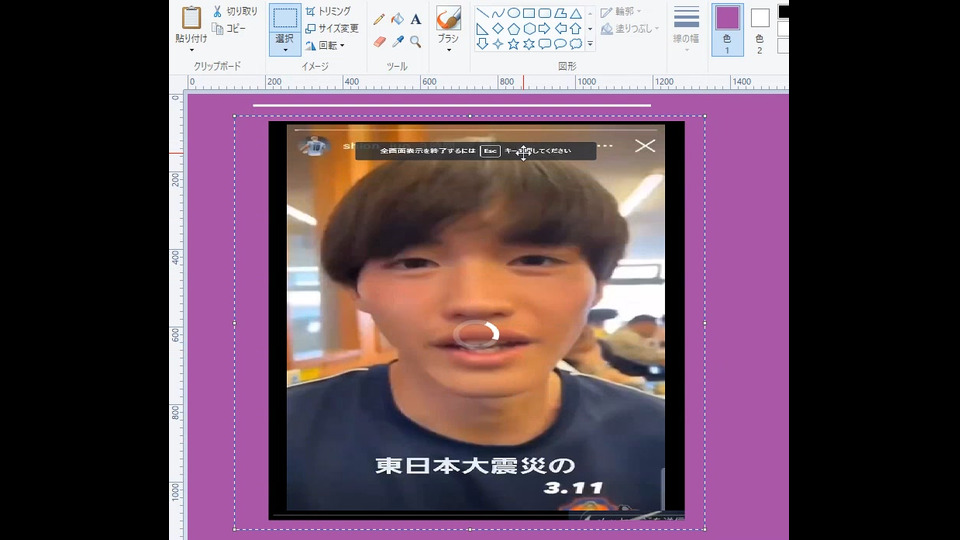Open the 選択 selection options dropdown
Viewport: 960px width, 540px height.
(x=285, y=51)
